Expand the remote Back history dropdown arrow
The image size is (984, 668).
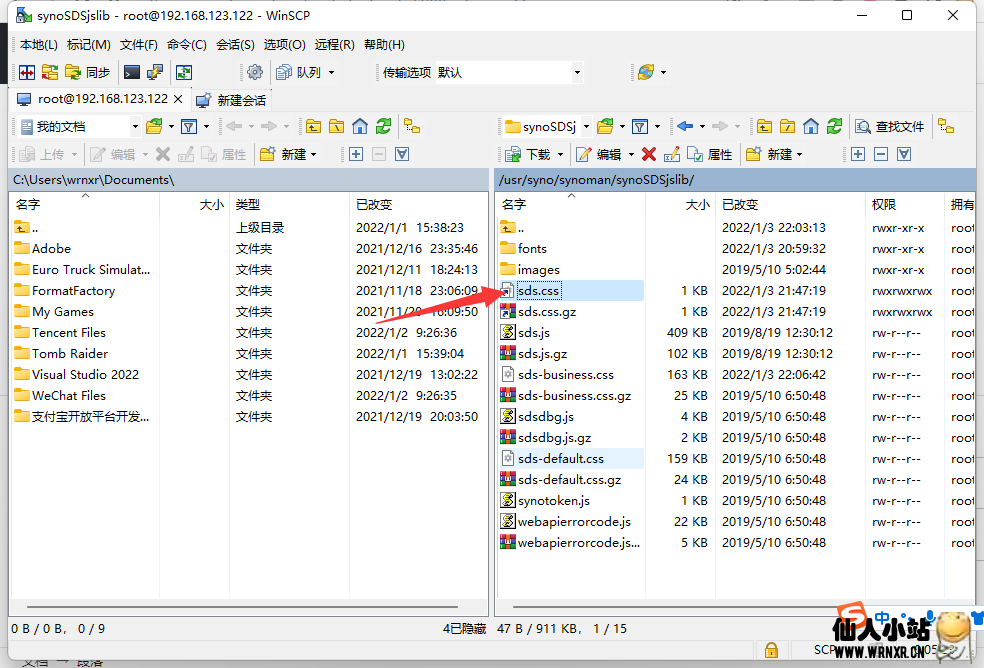pos(702,127)
